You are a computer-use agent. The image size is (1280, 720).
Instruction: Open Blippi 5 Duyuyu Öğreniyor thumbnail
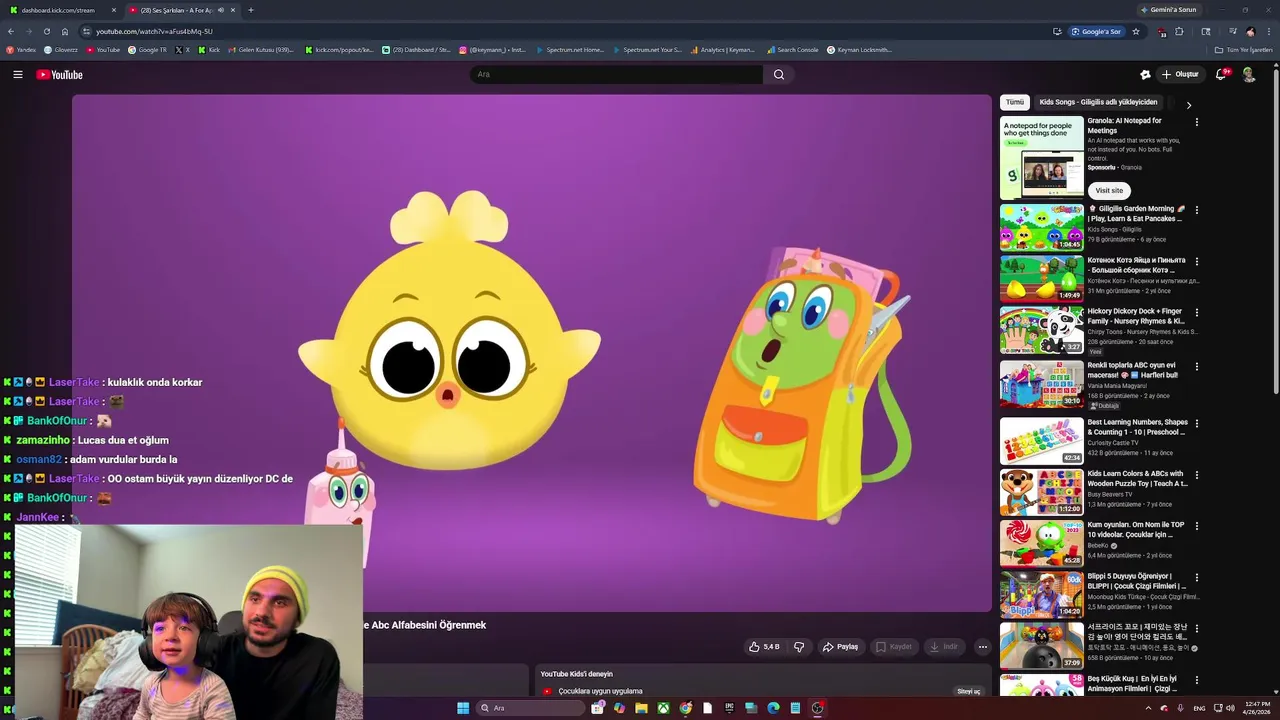point(1041,593)
